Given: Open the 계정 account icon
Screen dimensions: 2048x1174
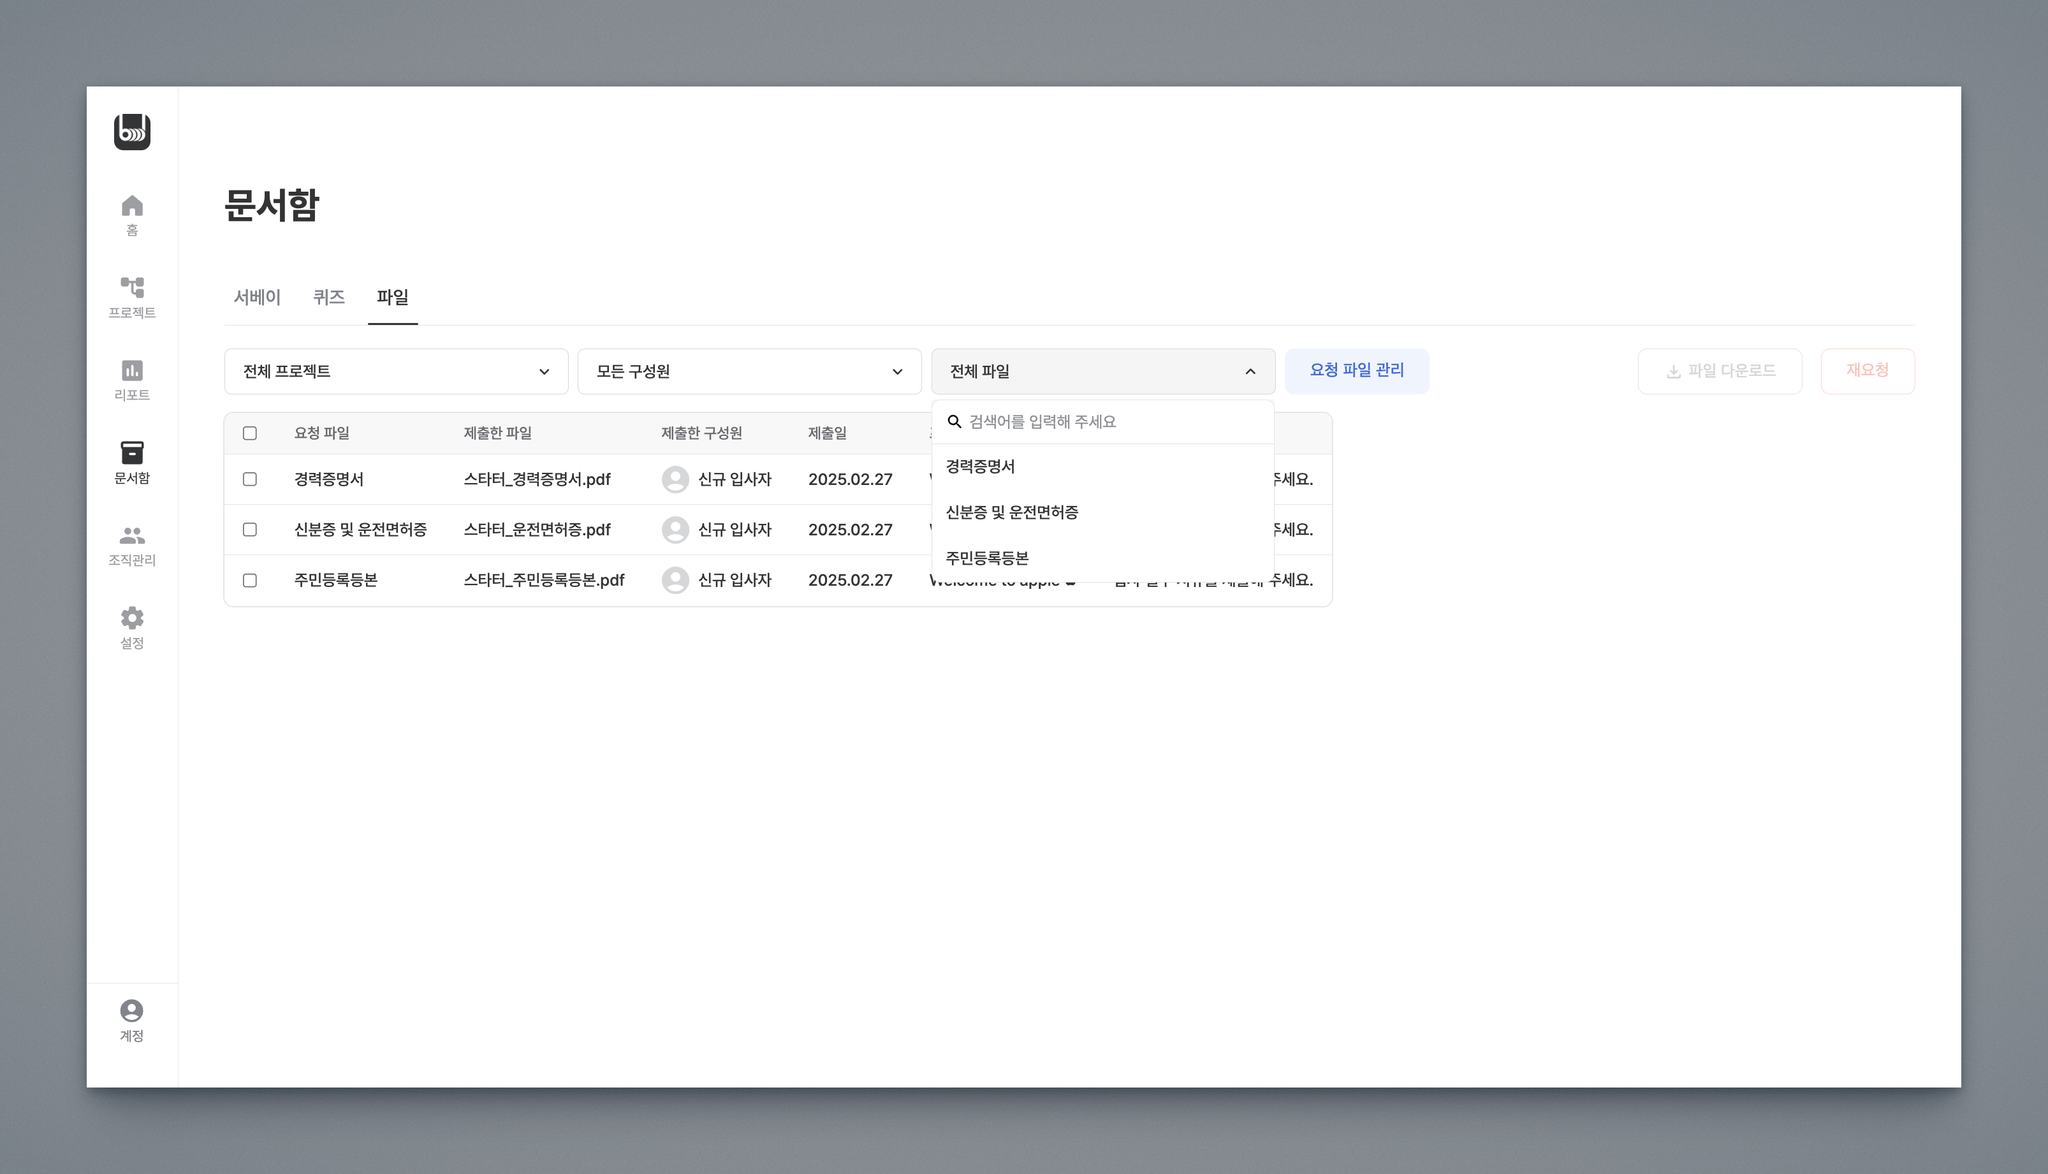Looking at the screenshot, I should point(132,1011).
